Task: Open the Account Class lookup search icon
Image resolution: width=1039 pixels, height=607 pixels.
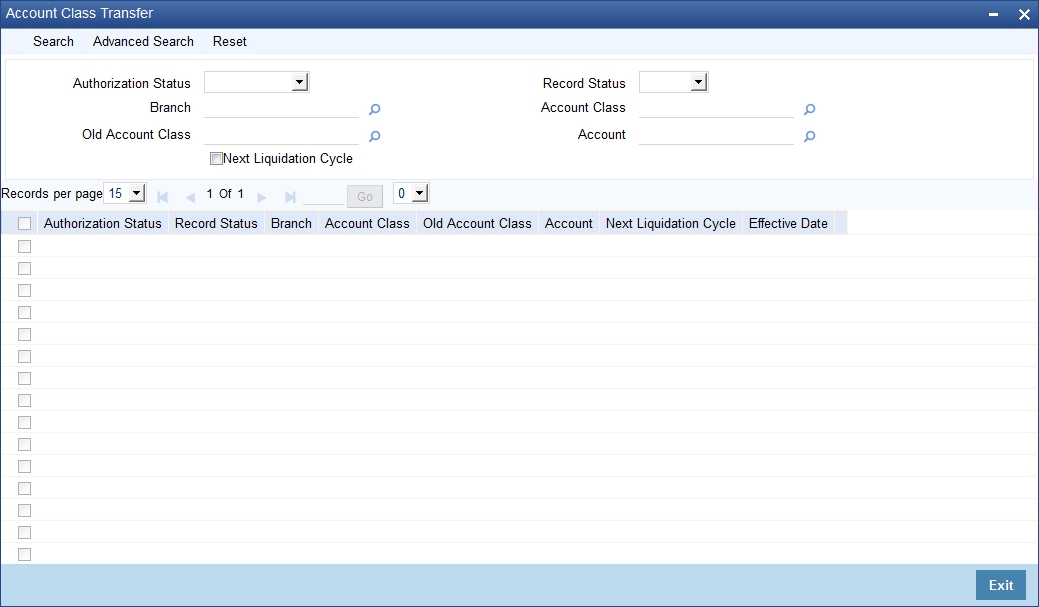Action: coord(809,109)
